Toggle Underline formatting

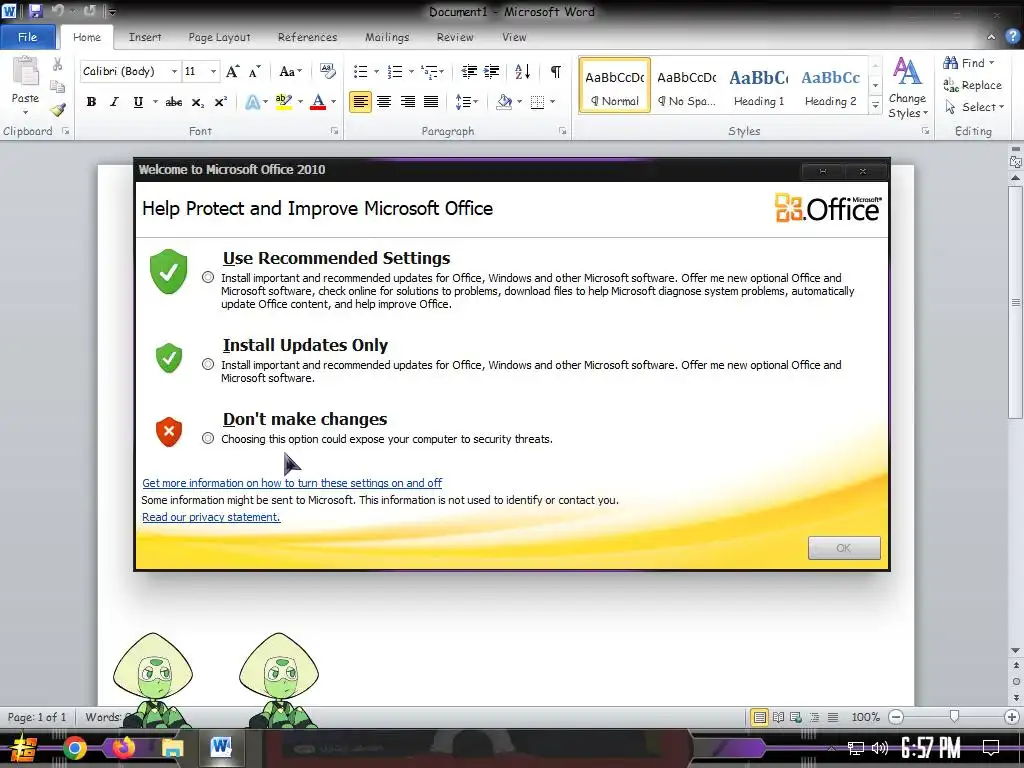click(x=138, y=102)
